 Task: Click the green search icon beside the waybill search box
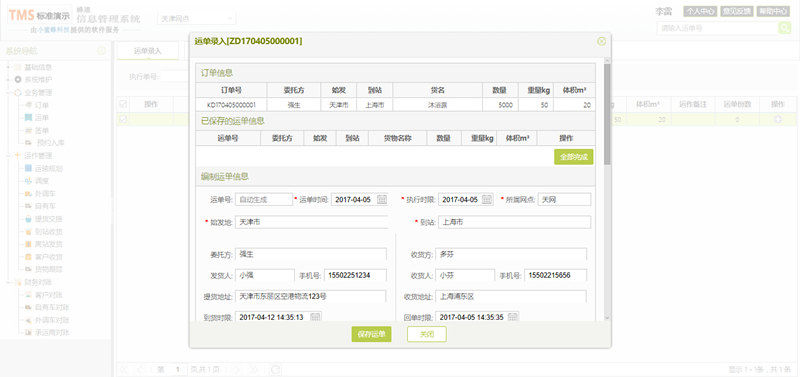click(x=784, y=28)
